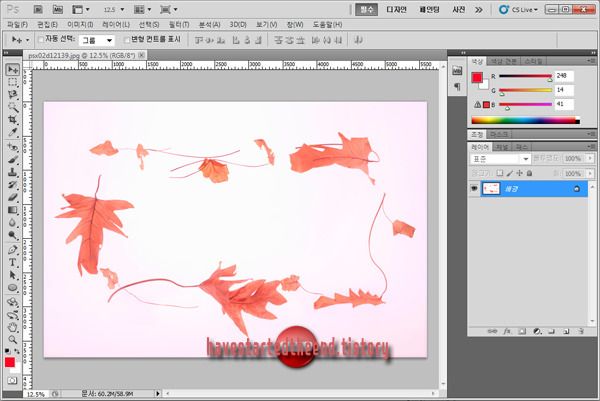The width and height of the screenshot is (600, 401).
Task: Select the Path Selection tool
Action: (13, 275)
